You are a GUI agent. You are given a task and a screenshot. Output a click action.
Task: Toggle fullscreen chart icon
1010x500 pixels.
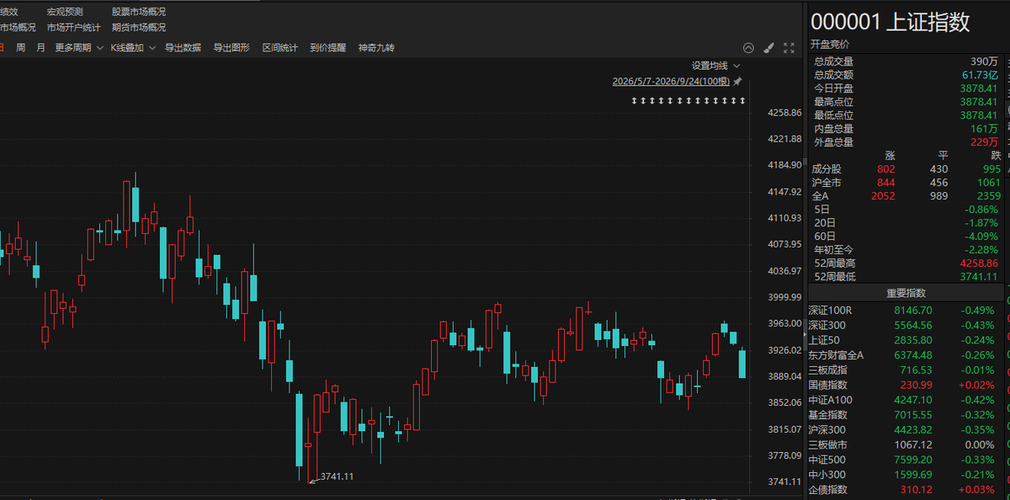(788, 48)
